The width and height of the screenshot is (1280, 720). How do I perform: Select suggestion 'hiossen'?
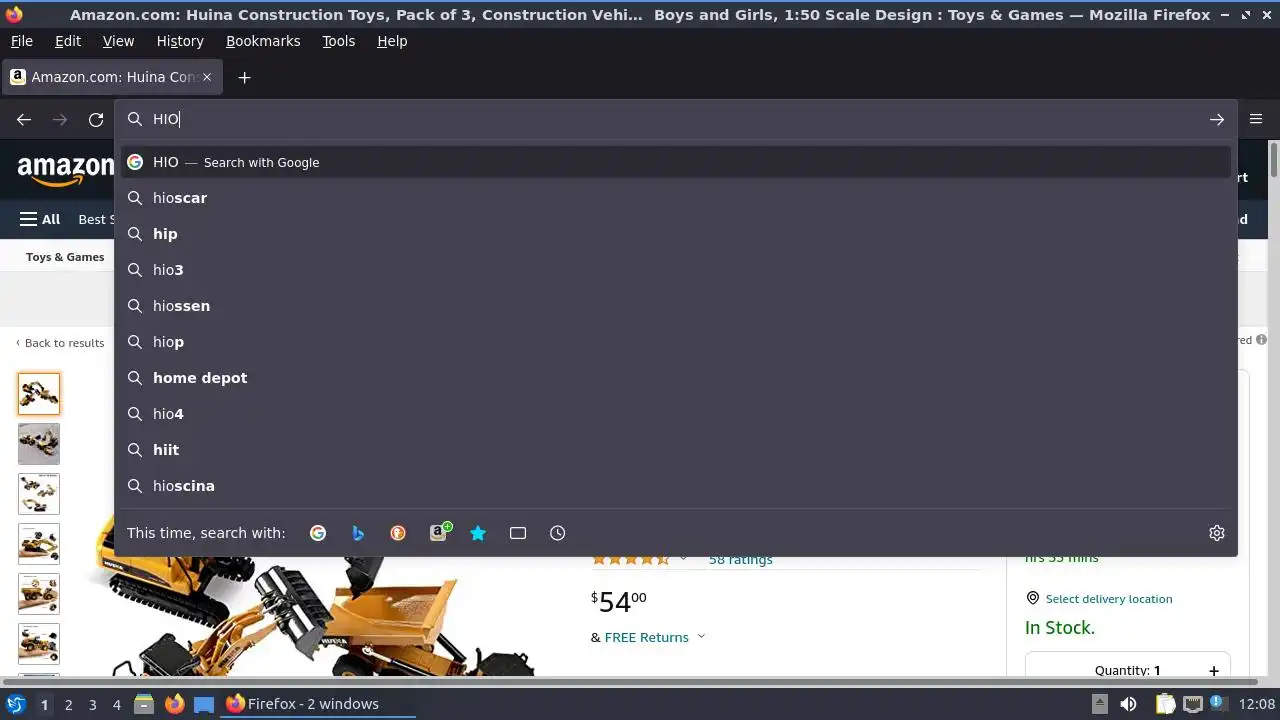[676, 306]
